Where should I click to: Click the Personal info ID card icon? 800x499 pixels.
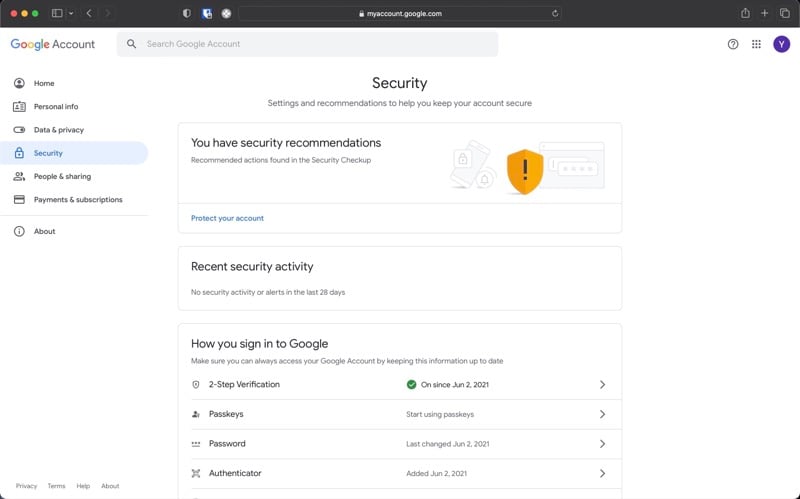click(19, 107)
